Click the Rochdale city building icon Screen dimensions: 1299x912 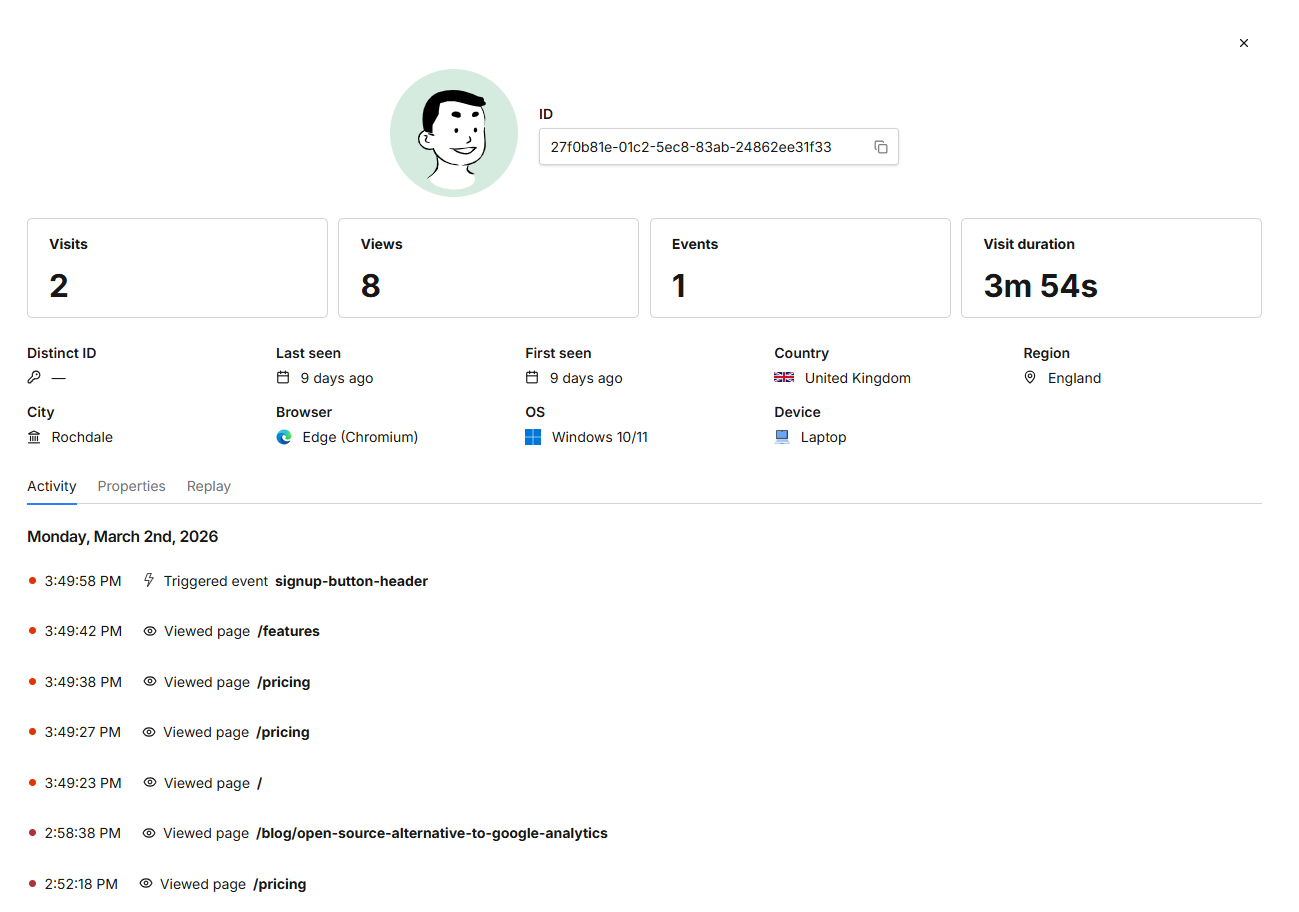[x=35, y=437]
